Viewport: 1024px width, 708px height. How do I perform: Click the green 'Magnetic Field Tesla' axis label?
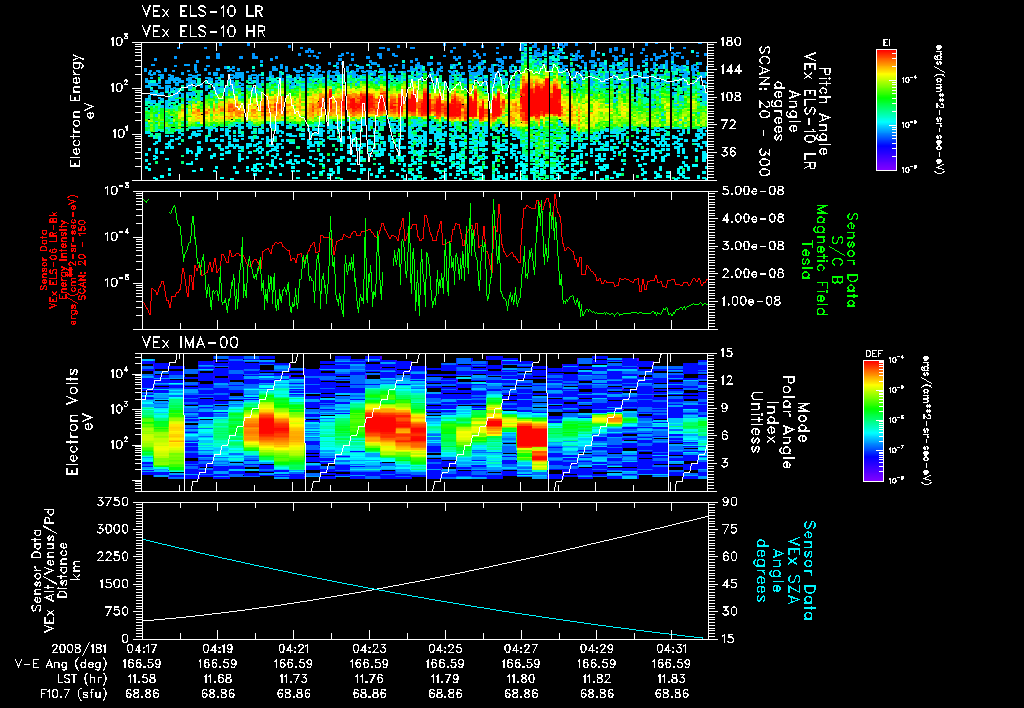pyautogui.click(x=814, y=260)
